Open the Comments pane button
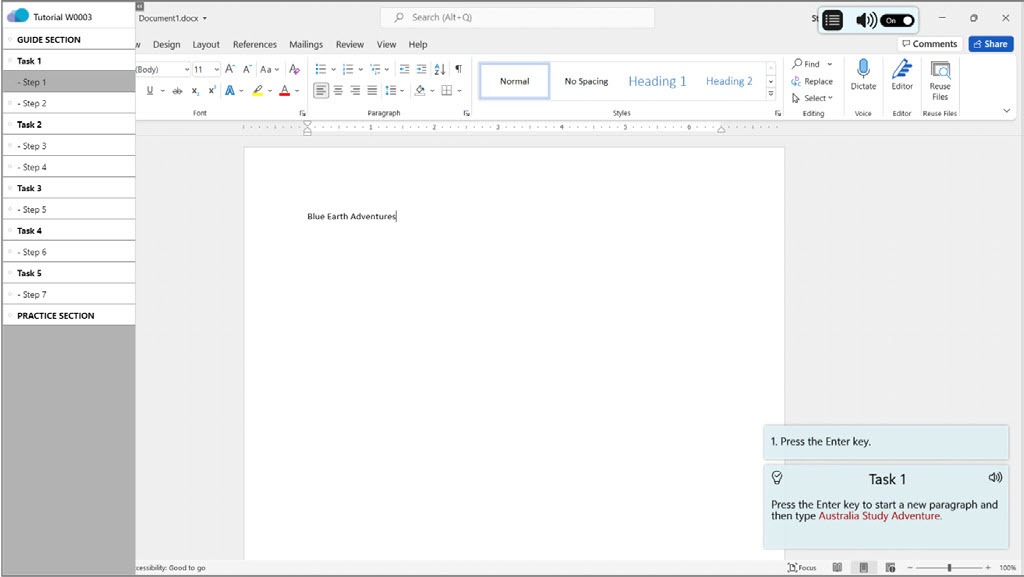 pos(928,44)
